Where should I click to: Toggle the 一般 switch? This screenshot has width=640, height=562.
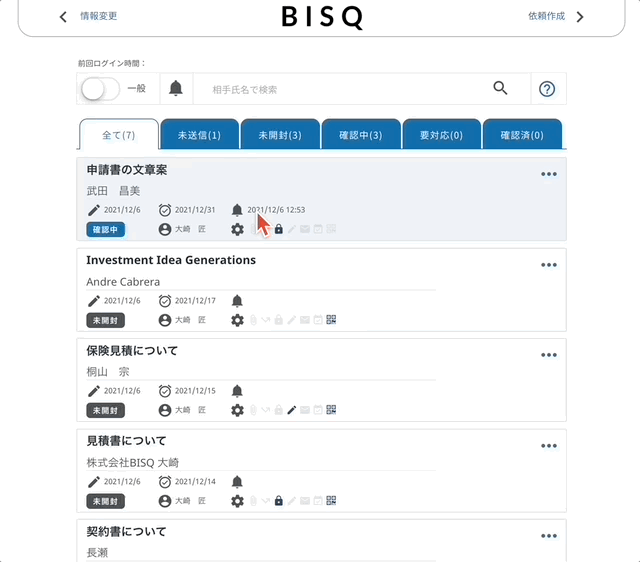99,89
